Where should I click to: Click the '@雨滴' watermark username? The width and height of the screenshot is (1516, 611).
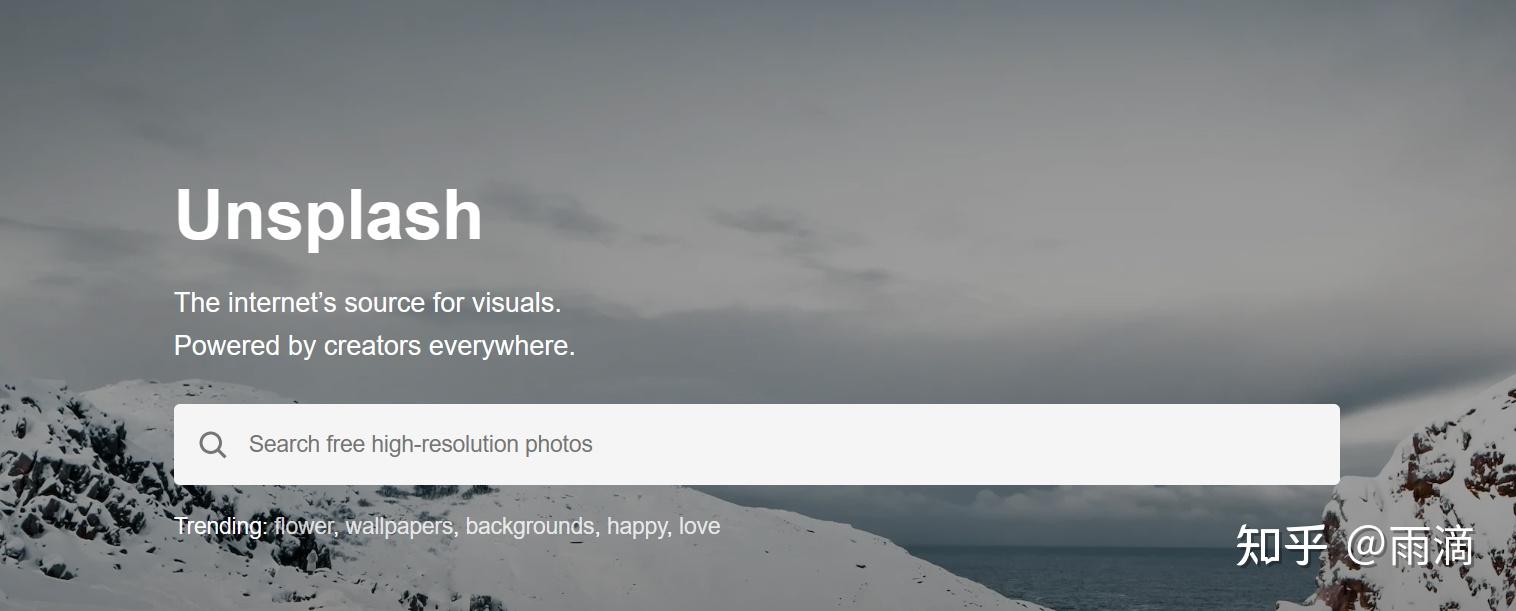click(1411, 546)
